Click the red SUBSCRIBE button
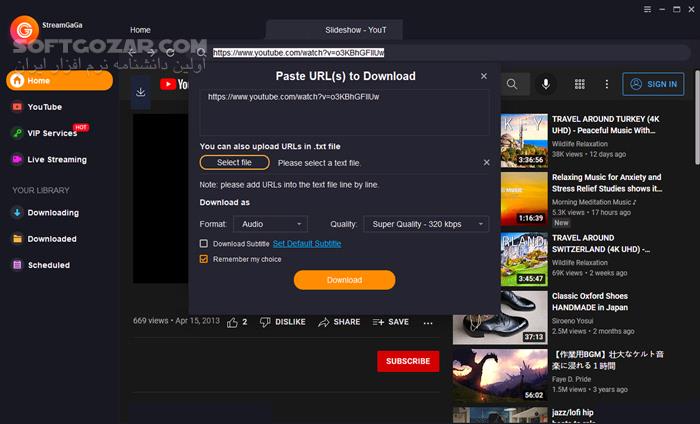This screenshot has width=700, height=424. pyautogui.click(x=408, y=361)
